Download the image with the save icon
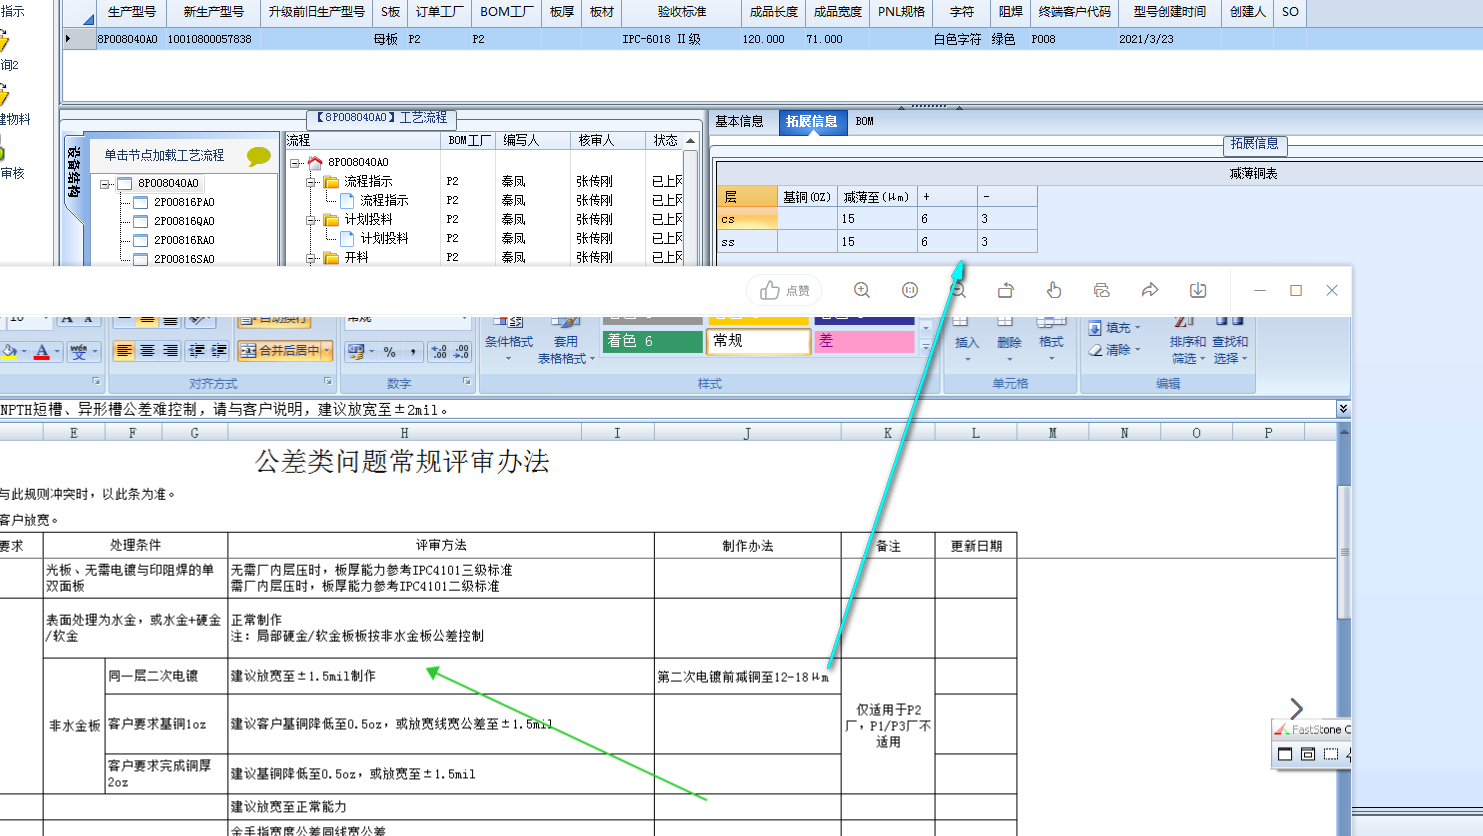Image resolution: width=1483 pixels, height=836 pixels. 1198,290
